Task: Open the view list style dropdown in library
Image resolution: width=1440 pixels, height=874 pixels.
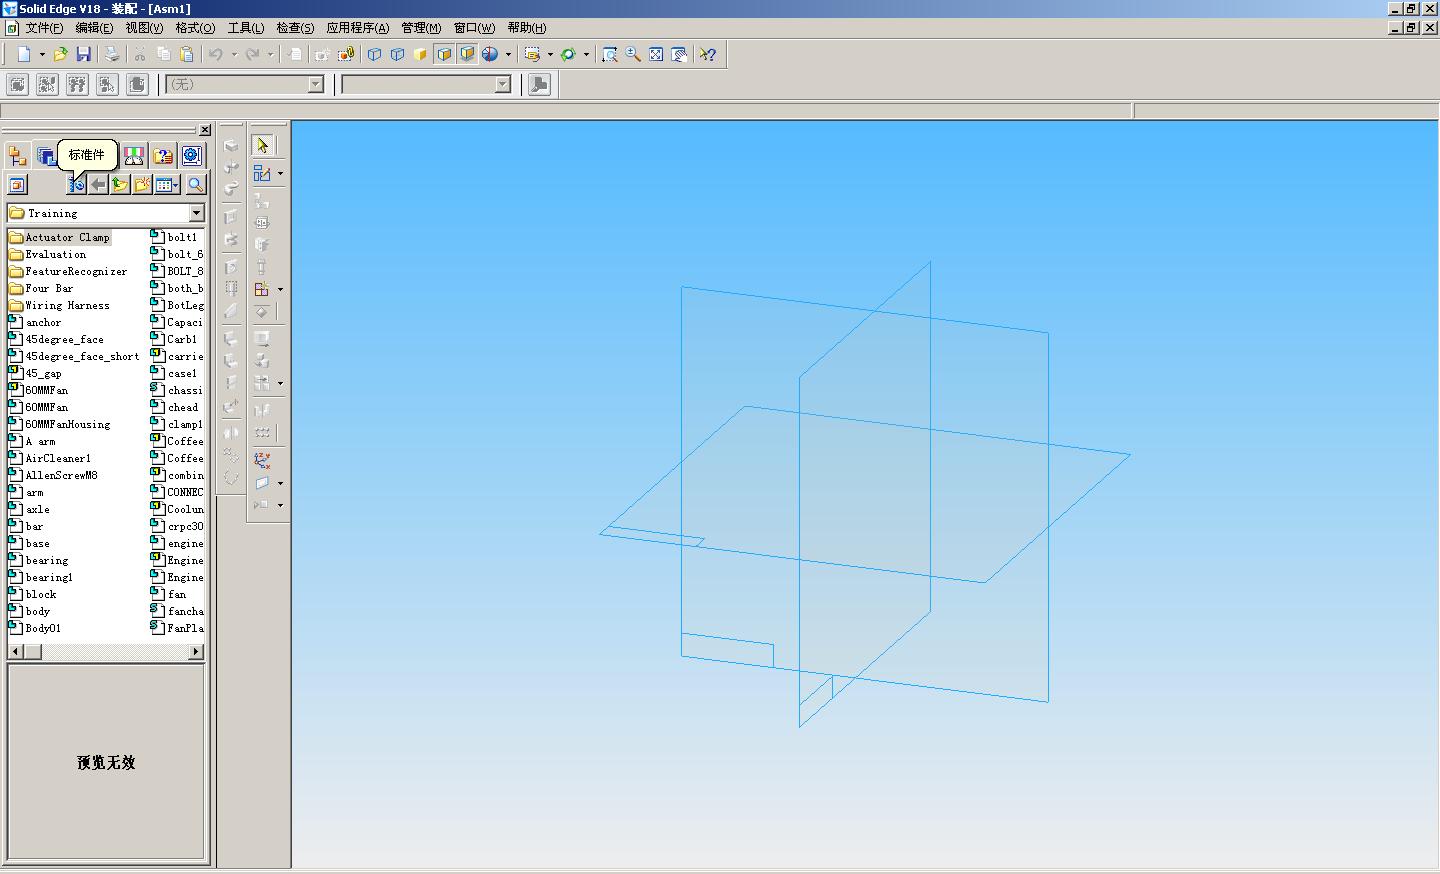Action: click(168, 184)
